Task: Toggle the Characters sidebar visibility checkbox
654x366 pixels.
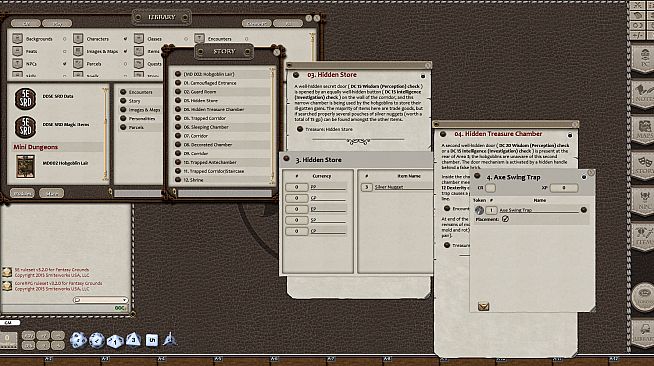Action: (x=125, y=39)
